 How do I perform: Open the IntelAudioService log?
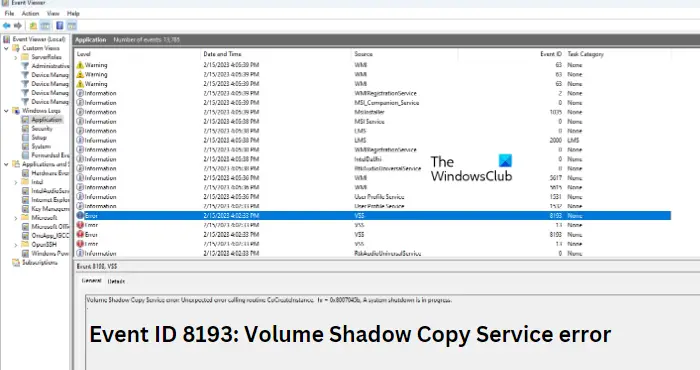[x=50, y=191]
